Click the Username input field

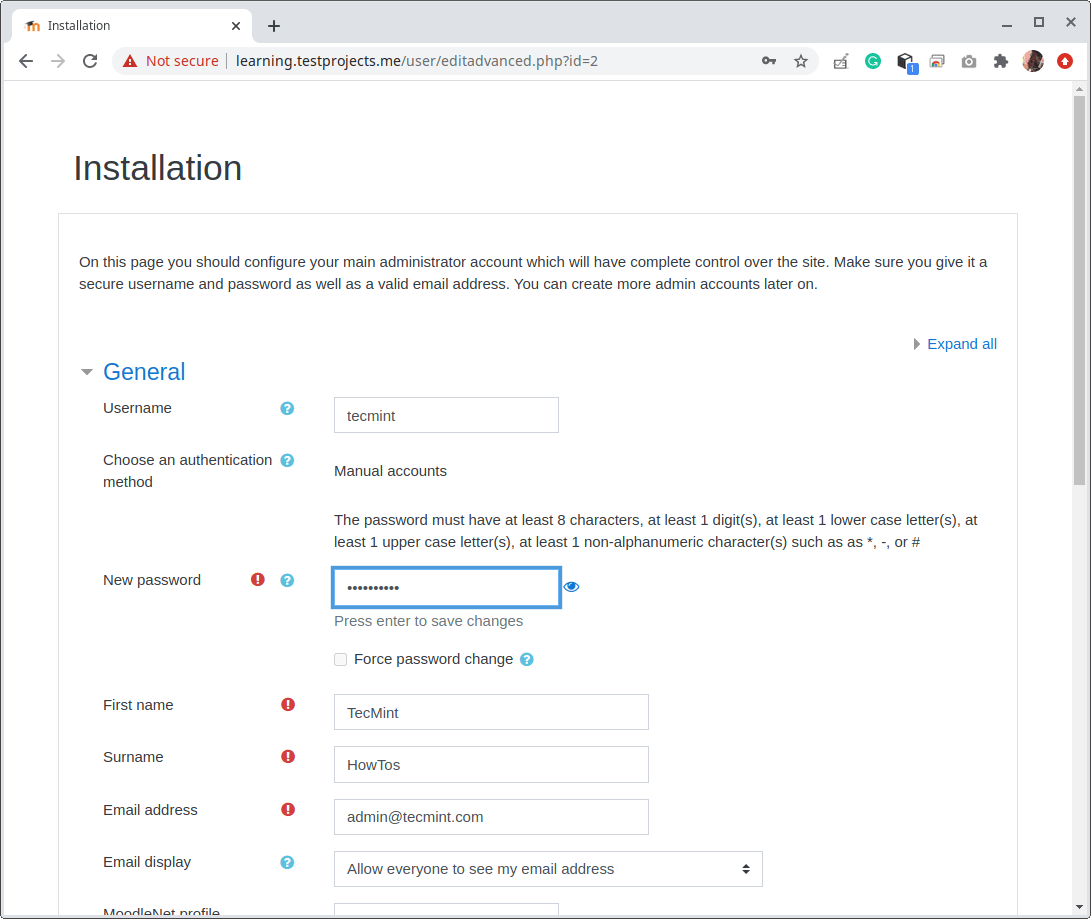pyautogui.click(x=446, y=415)
